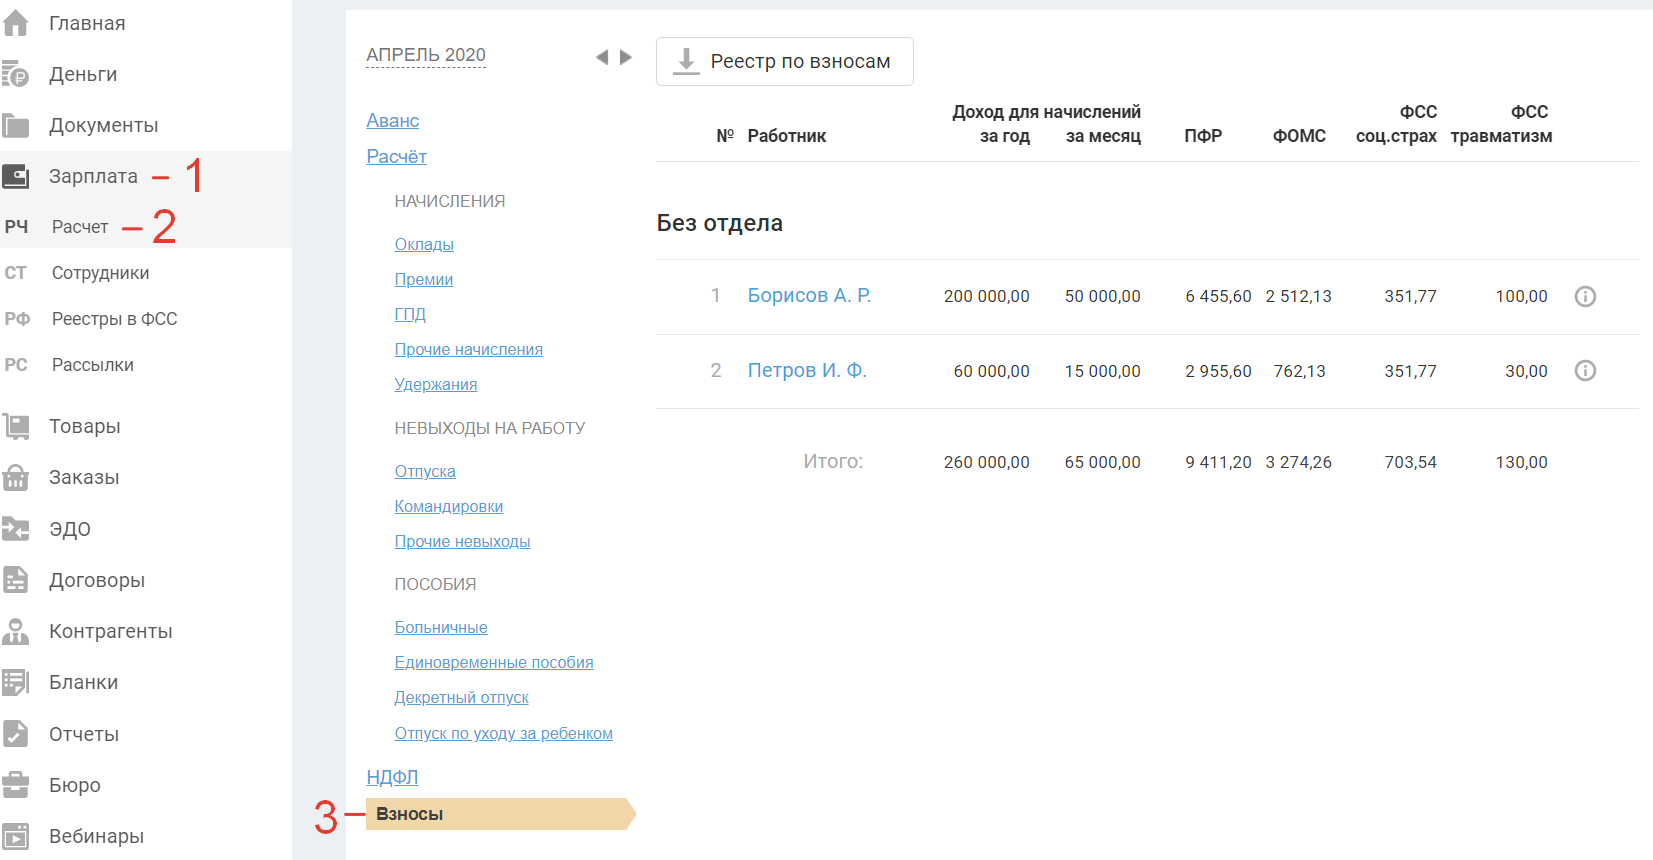Go to previous month arrow
The height and width of the screenshot is (860, 1653).
click(602, 57)
